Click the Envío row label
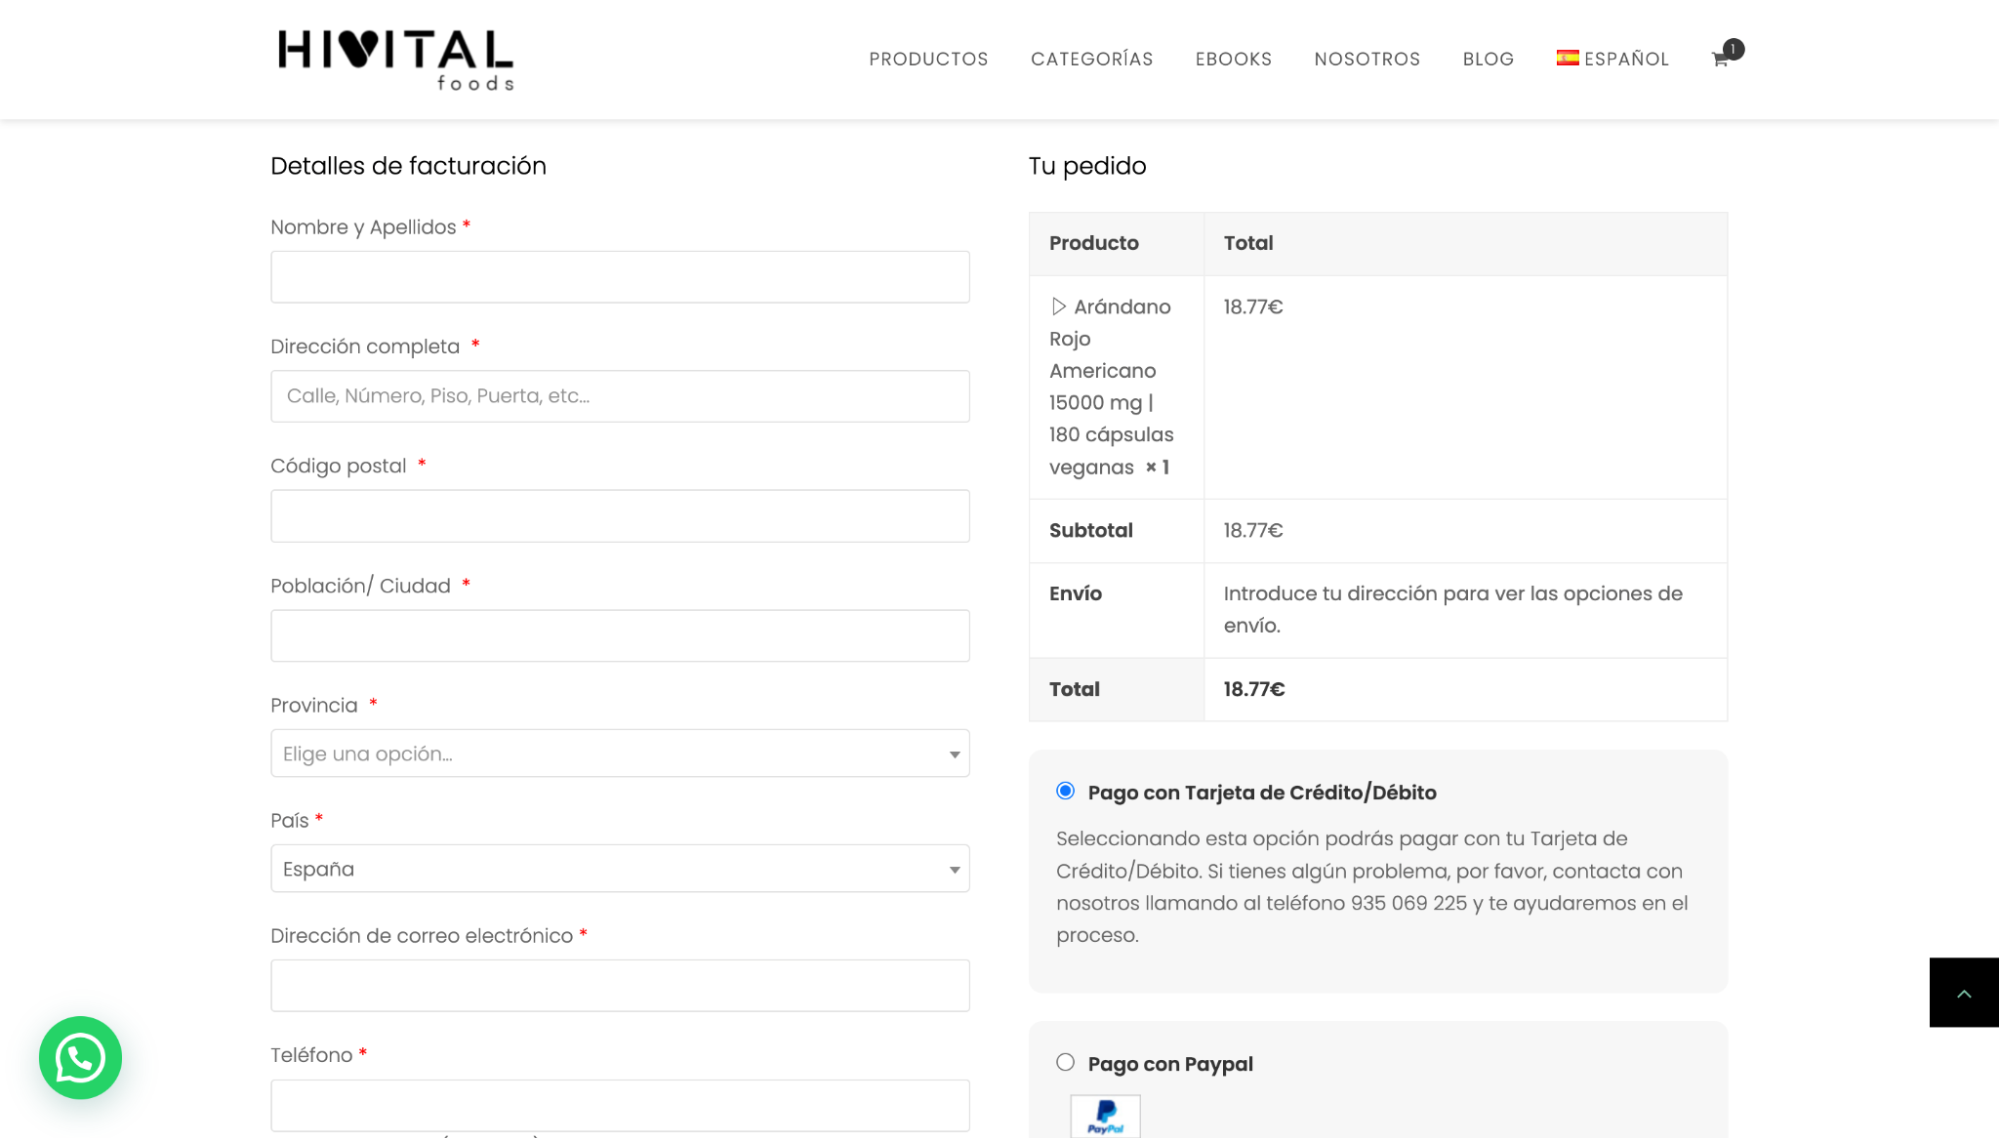The width and height of the screenshot is (1999, 1139). pyautogui.click(x=1075, y=594)
